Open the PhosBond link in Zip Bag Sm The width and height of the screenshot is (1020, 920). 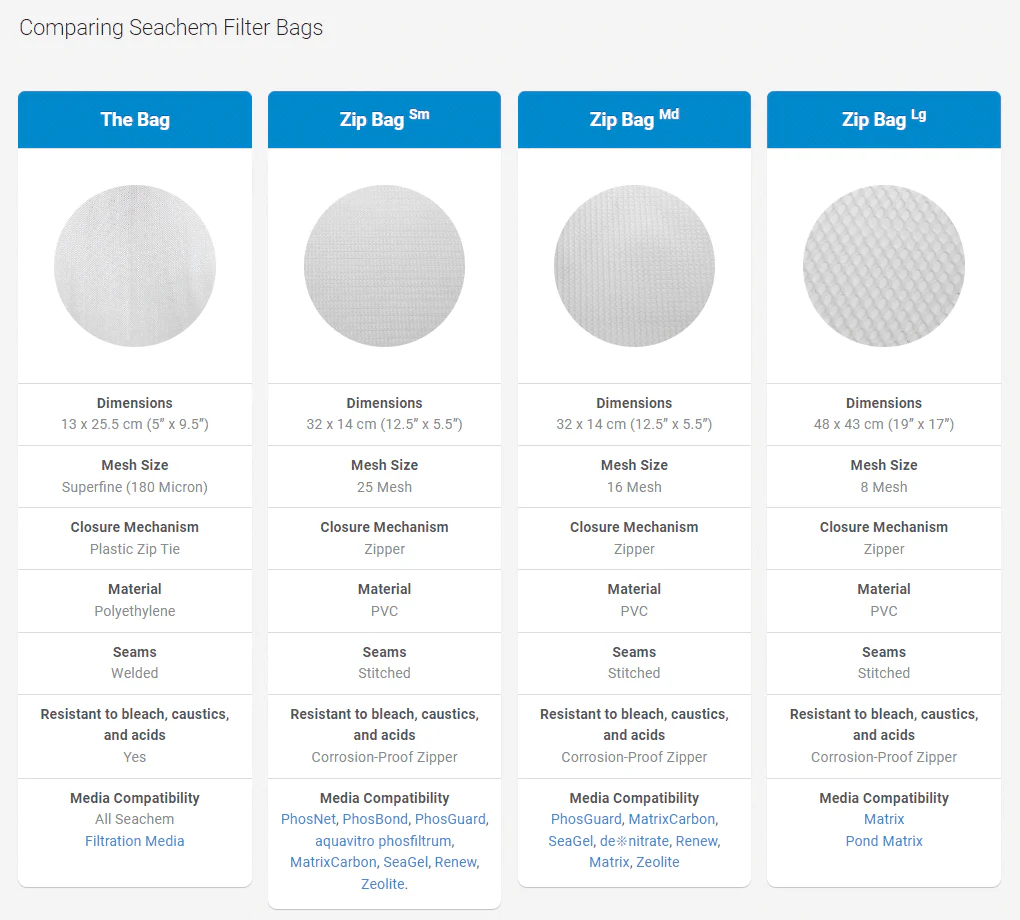(x=375, y=819)
